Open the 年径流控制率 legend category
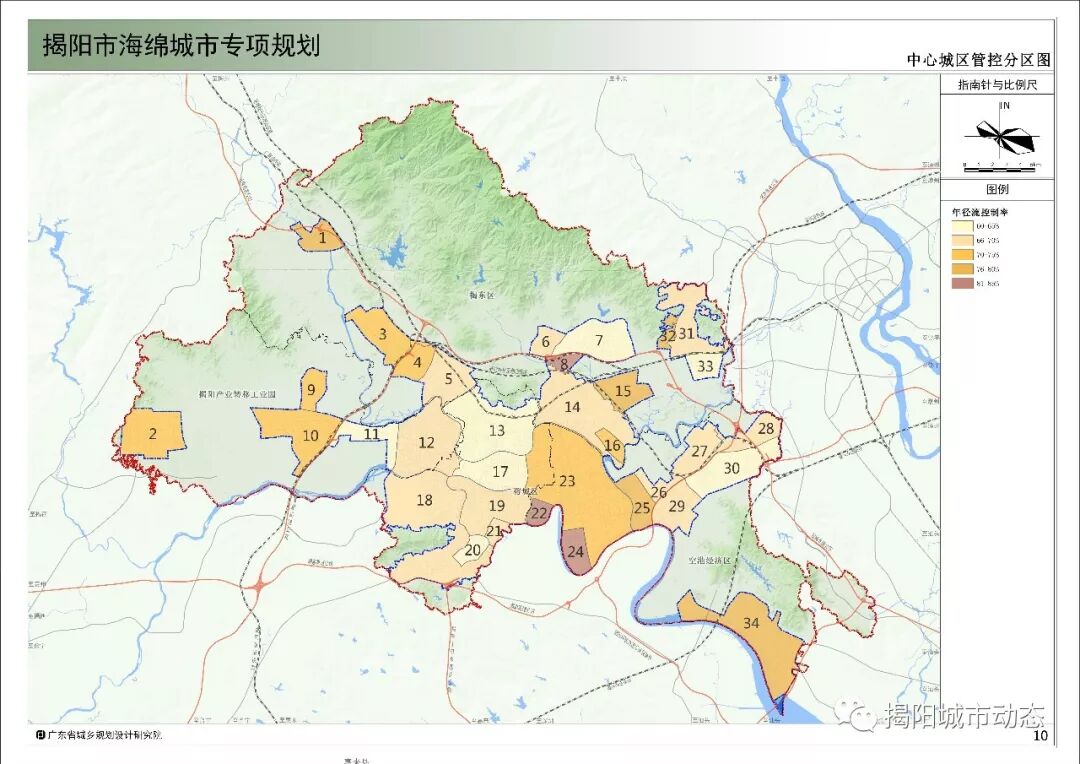The image size is (1080, 764). 981,210
